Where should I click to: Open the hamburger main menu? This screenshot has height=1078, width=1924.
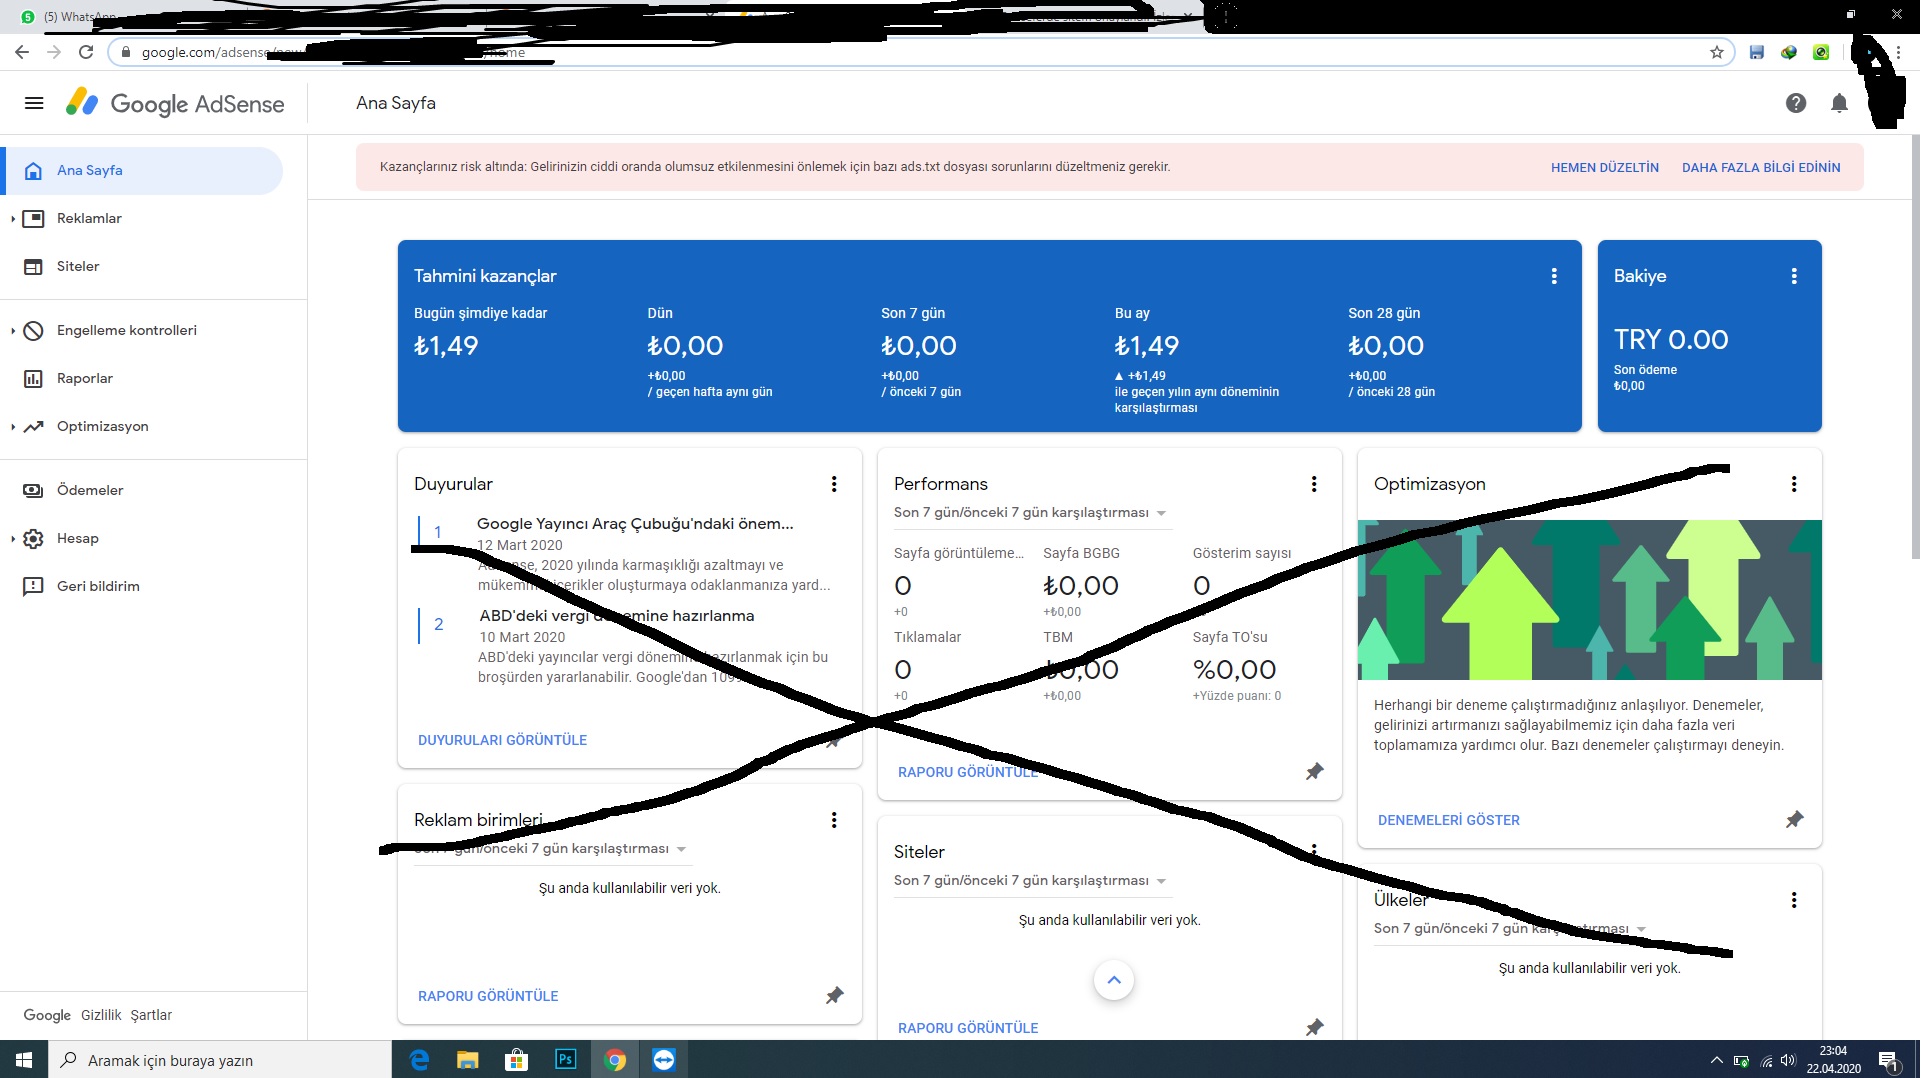click(x=34, y=103)
